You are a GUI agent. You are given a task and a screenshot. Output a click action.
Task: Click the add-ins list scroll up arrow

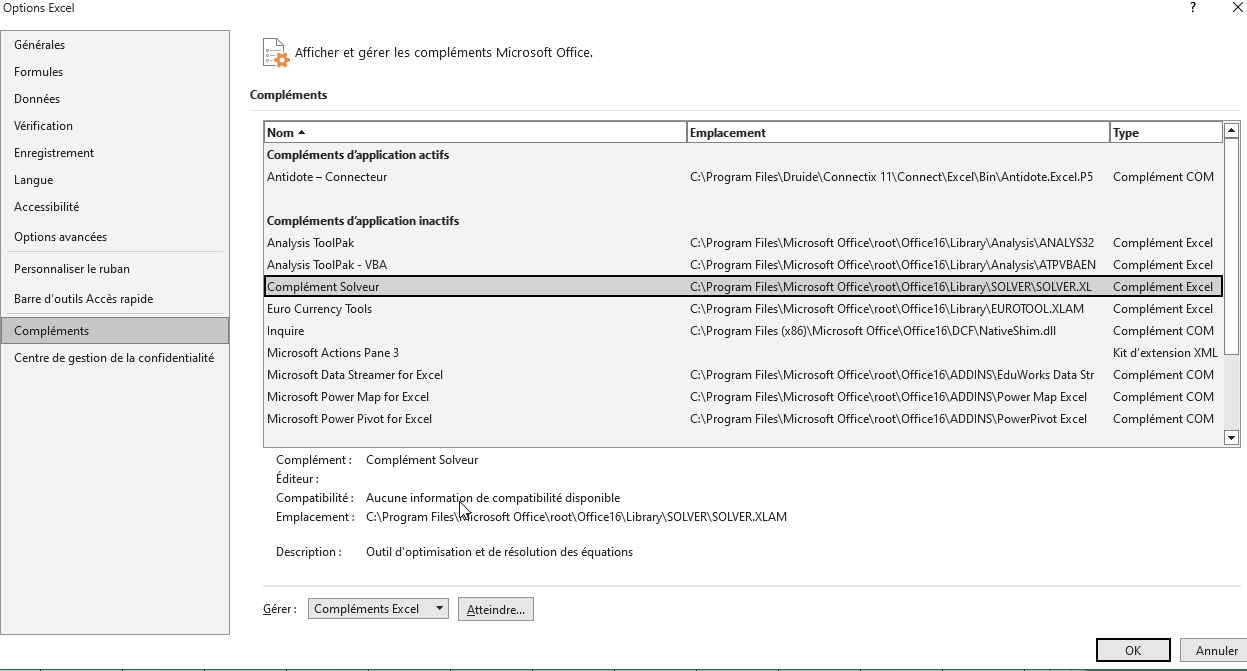[1231, 131]
